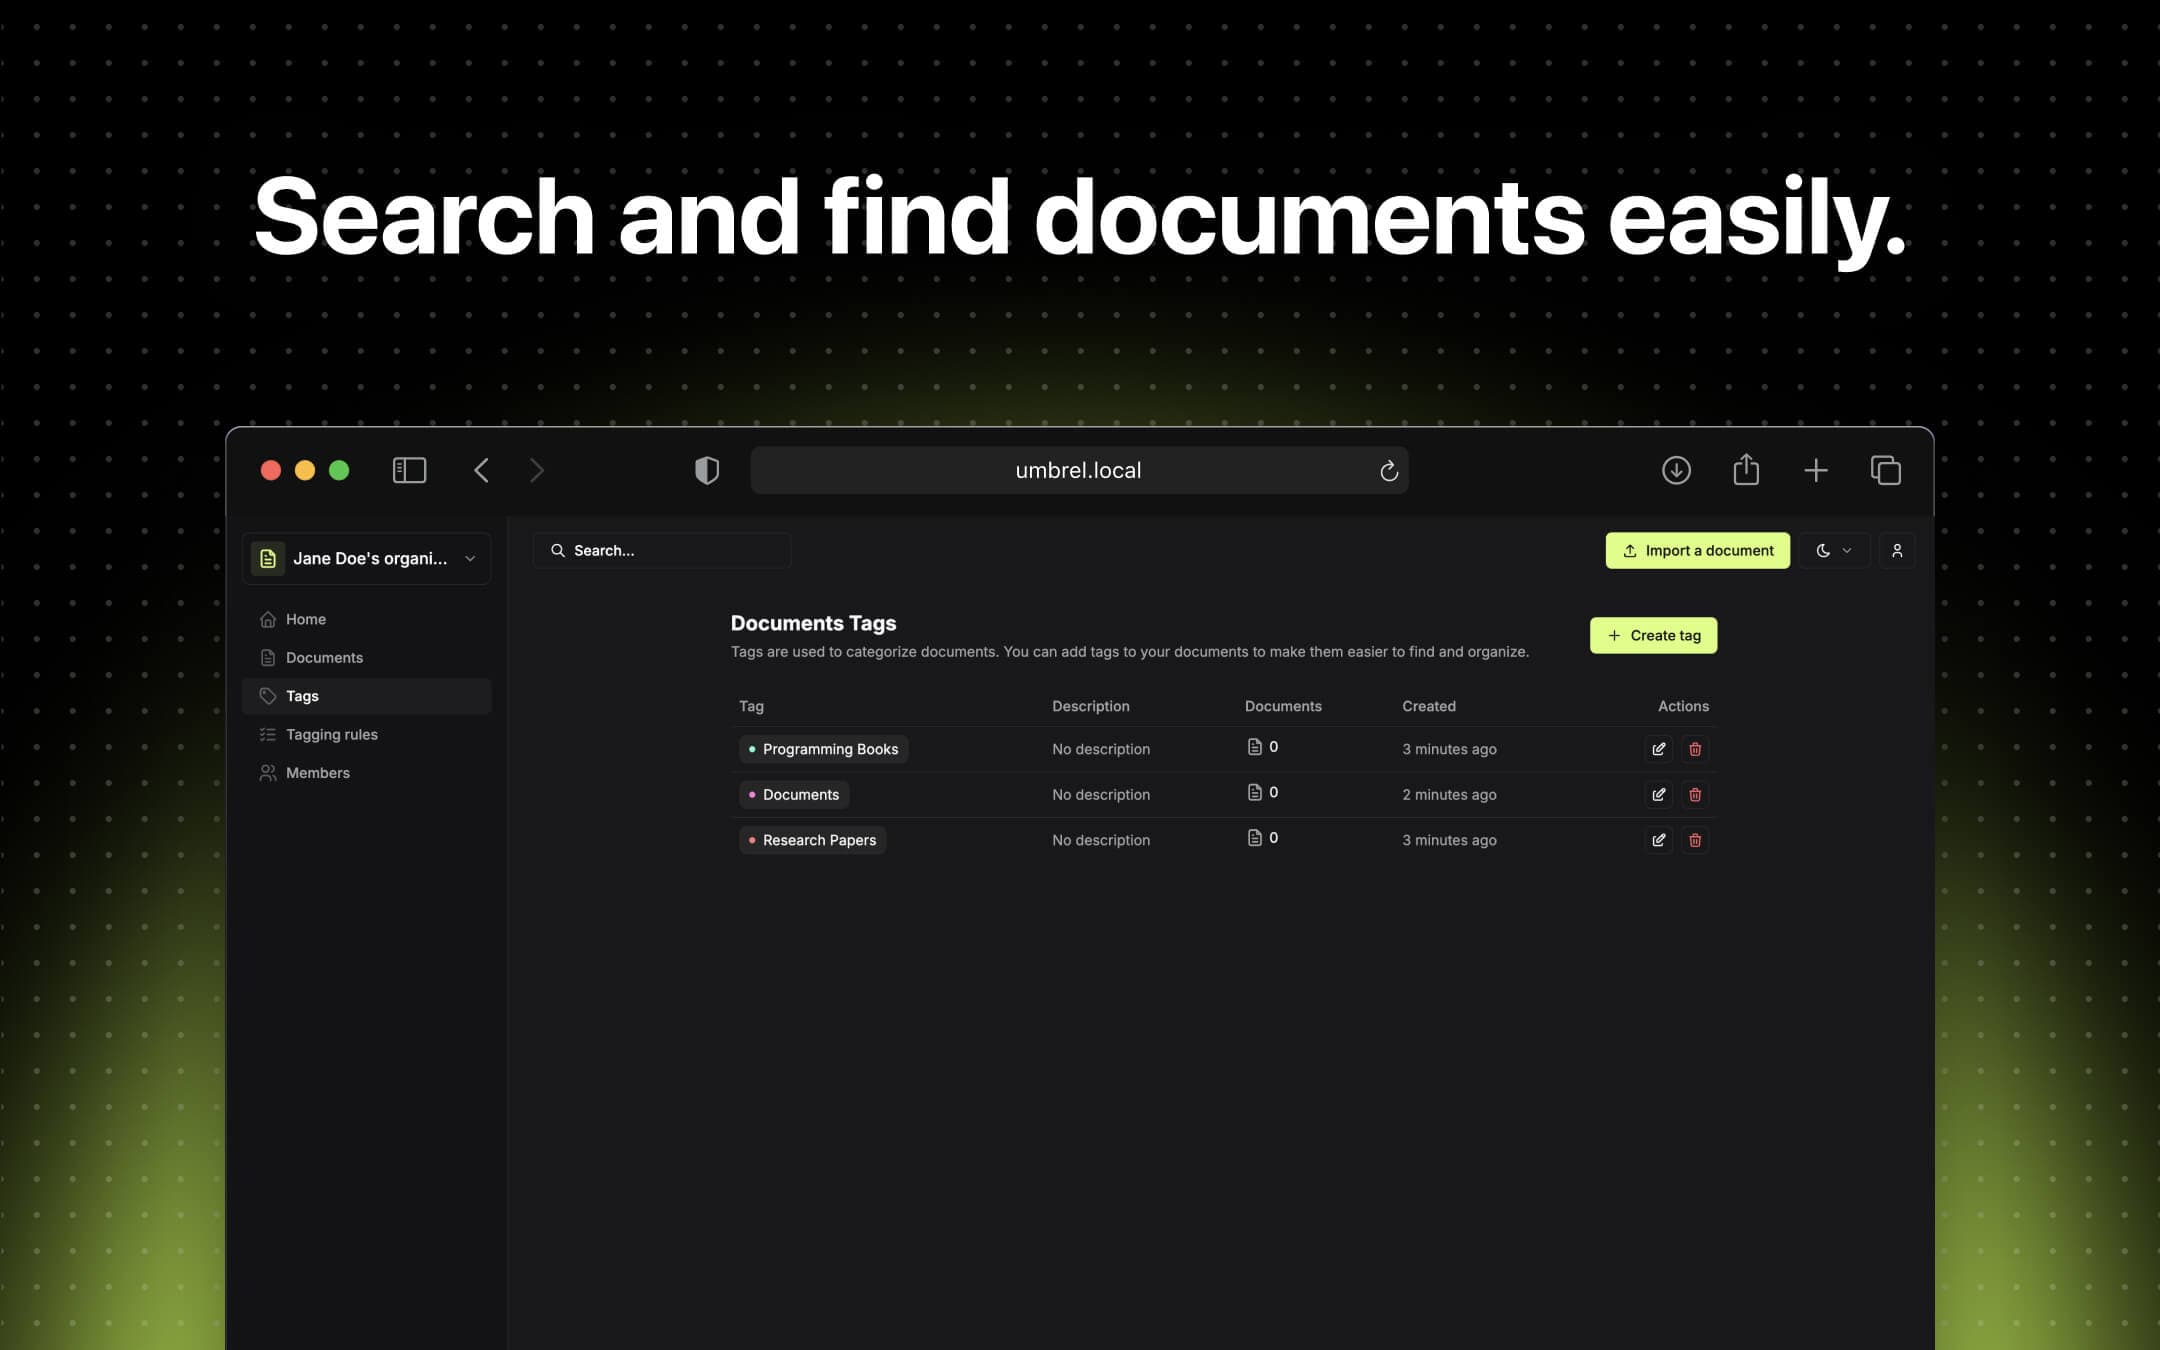
Task: Open the theme selector chevron
Action: point(1847,550)
